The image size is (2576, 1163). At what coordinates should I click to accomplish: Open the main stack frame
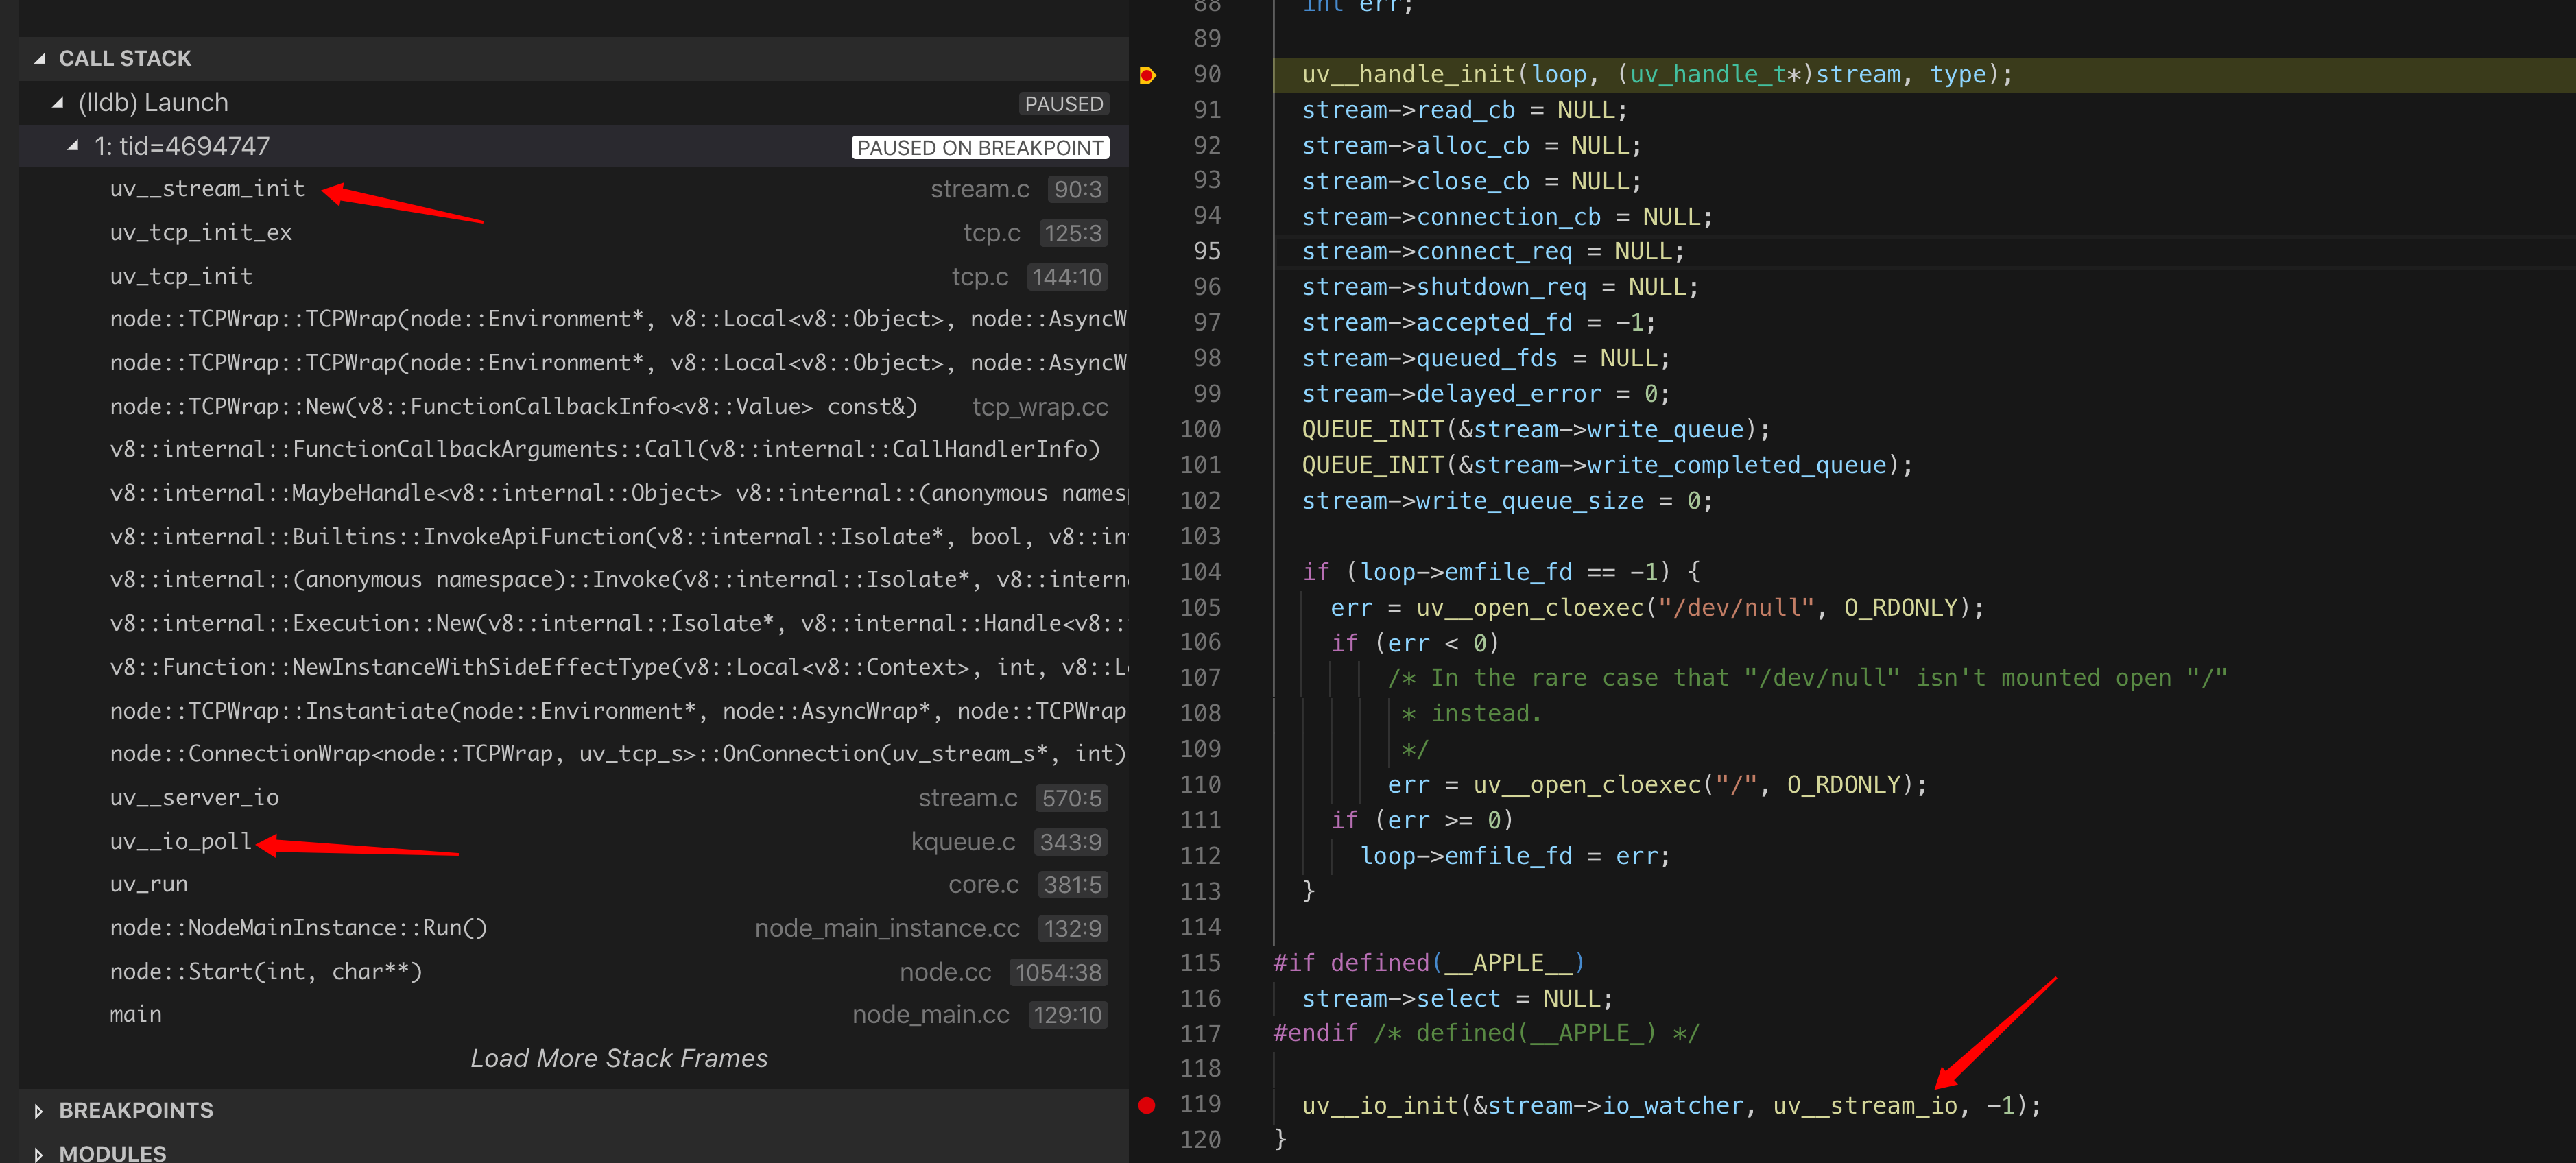point(136,1015)
